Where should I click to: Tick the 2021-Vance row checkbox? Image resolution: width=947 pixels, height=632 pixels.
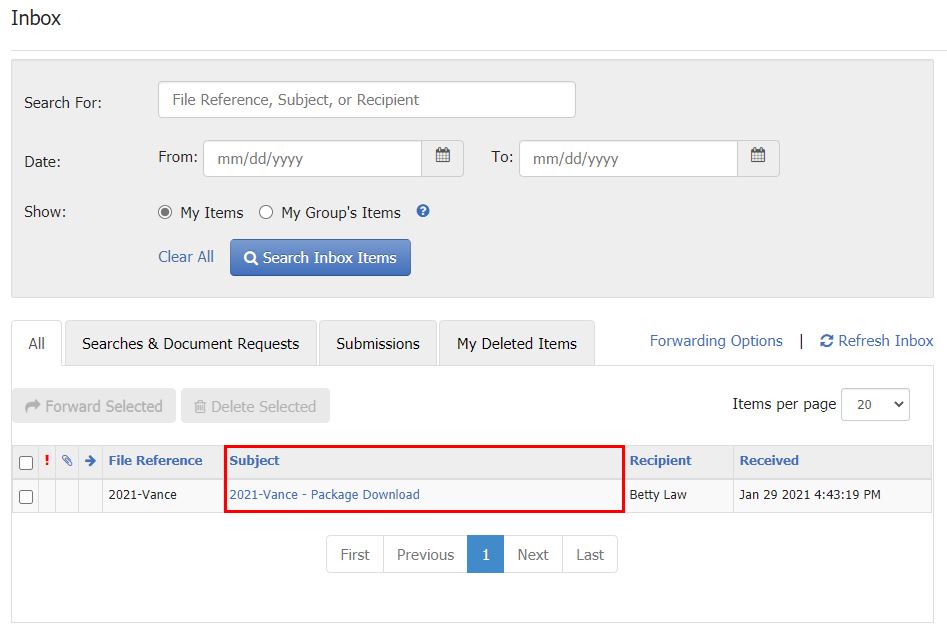click(x=26, y=497)
